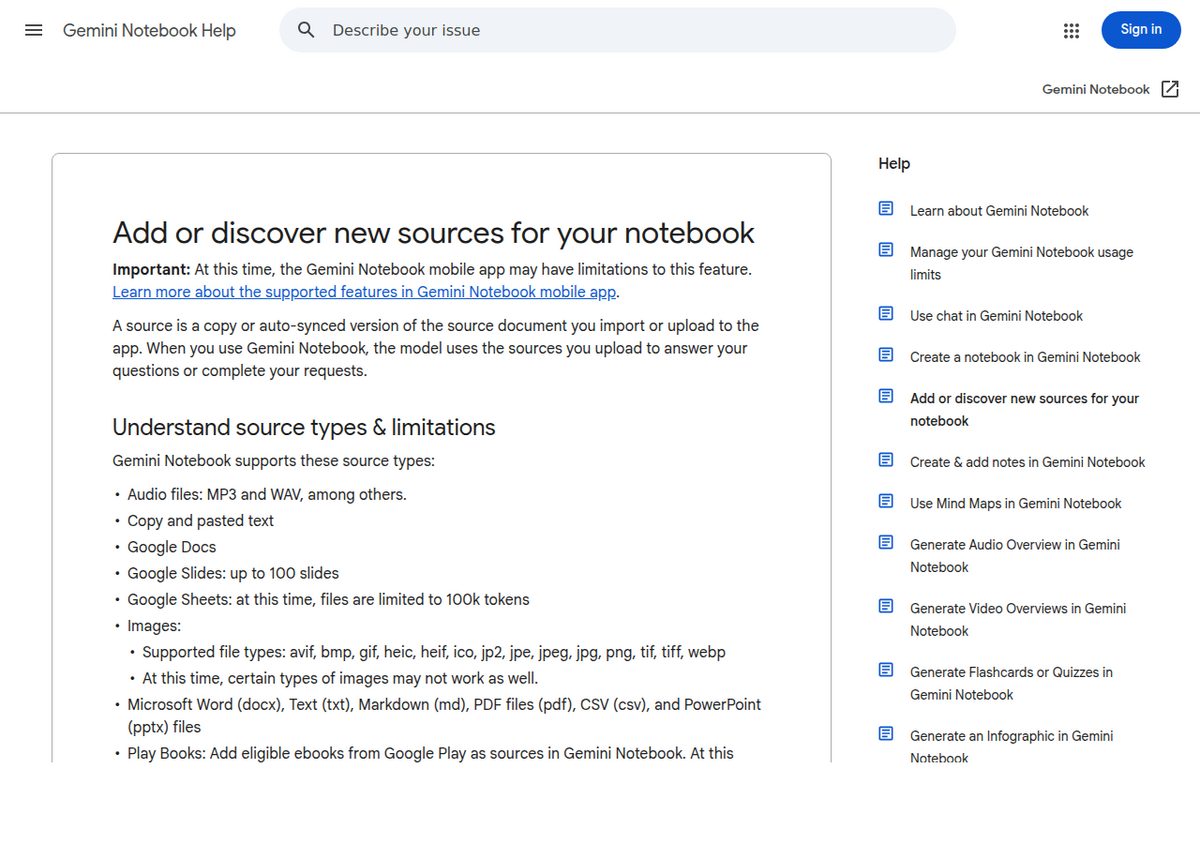The image size is (1200, 844).
Task: Click the Supported file types line
Action: [434, 652]
